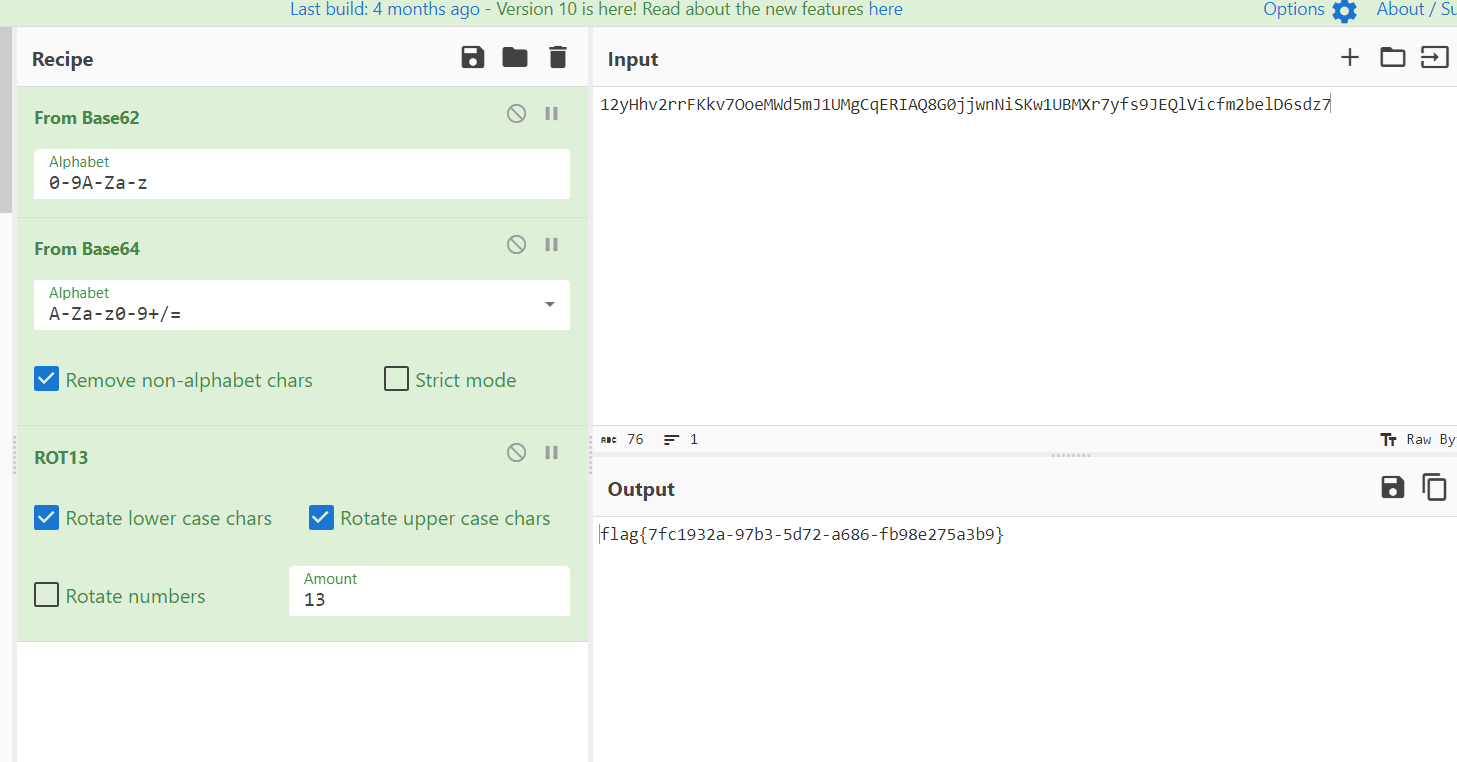The height and width of the screenshot is (762, 1457).
Task: Toggle Rotate lower case chars
Action: [x=47, y=518]
